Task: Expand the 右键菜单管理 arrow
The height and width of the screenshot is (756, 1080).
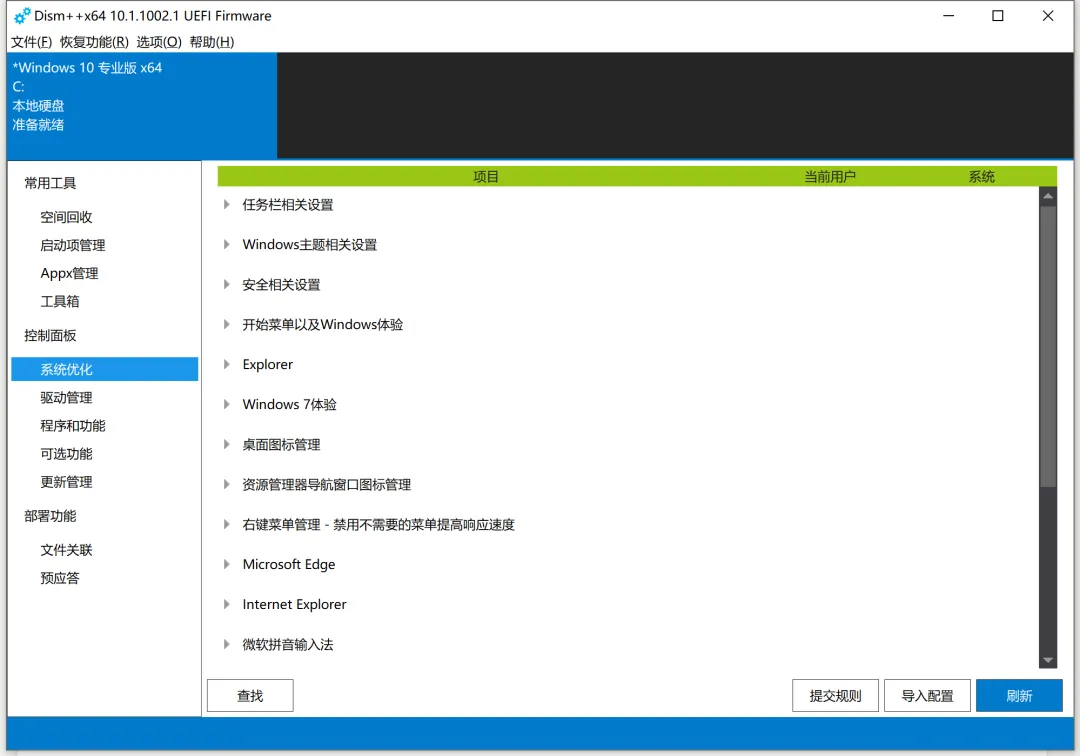Action: pos(226,524)
